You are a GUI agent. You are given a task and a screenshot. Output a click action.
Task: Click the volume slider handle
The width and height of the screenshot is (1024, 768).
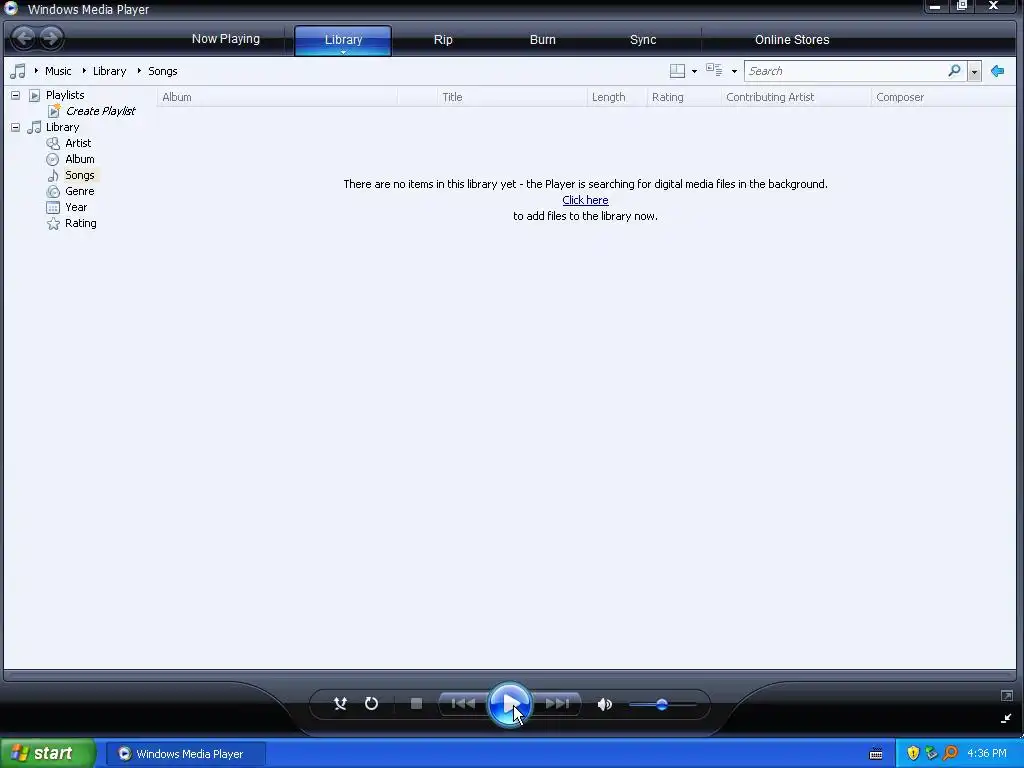[662, 705]
